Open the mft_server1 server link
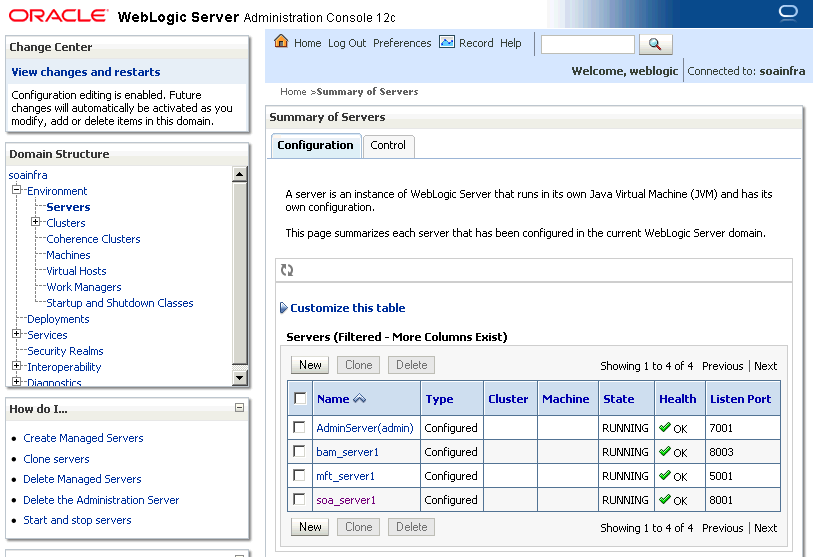 (x=345, y=476)
